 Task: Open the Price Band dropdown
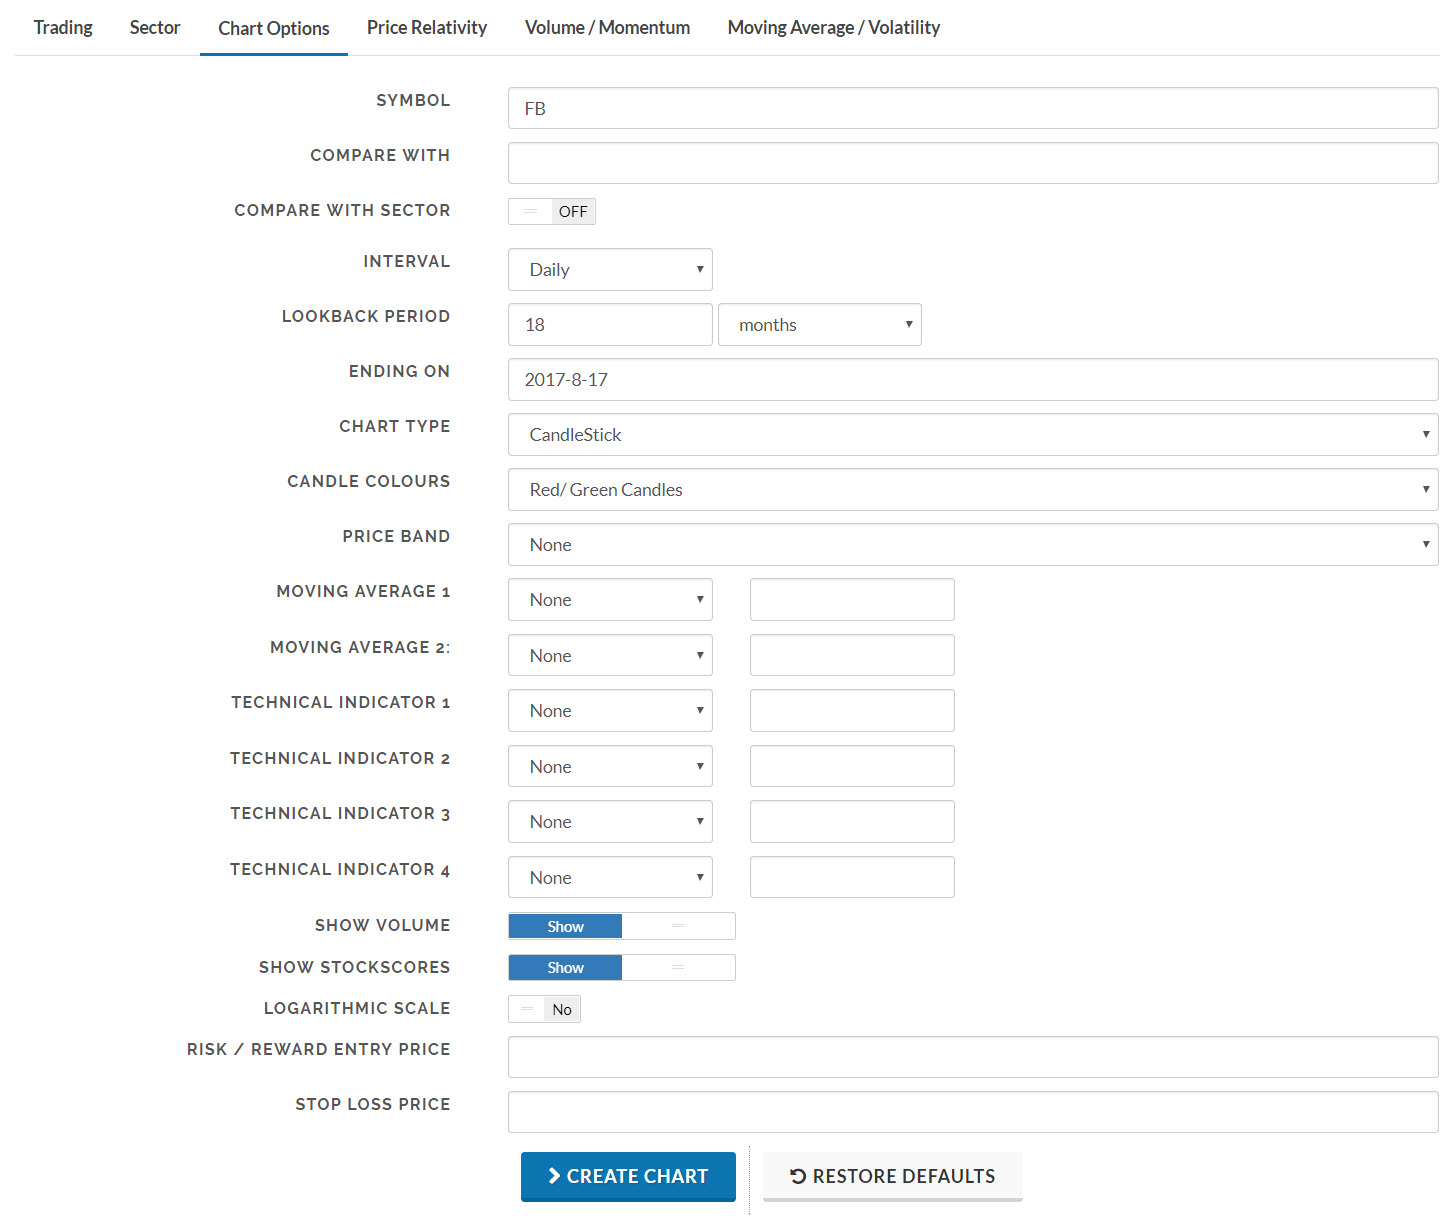[x=972, y=545]
